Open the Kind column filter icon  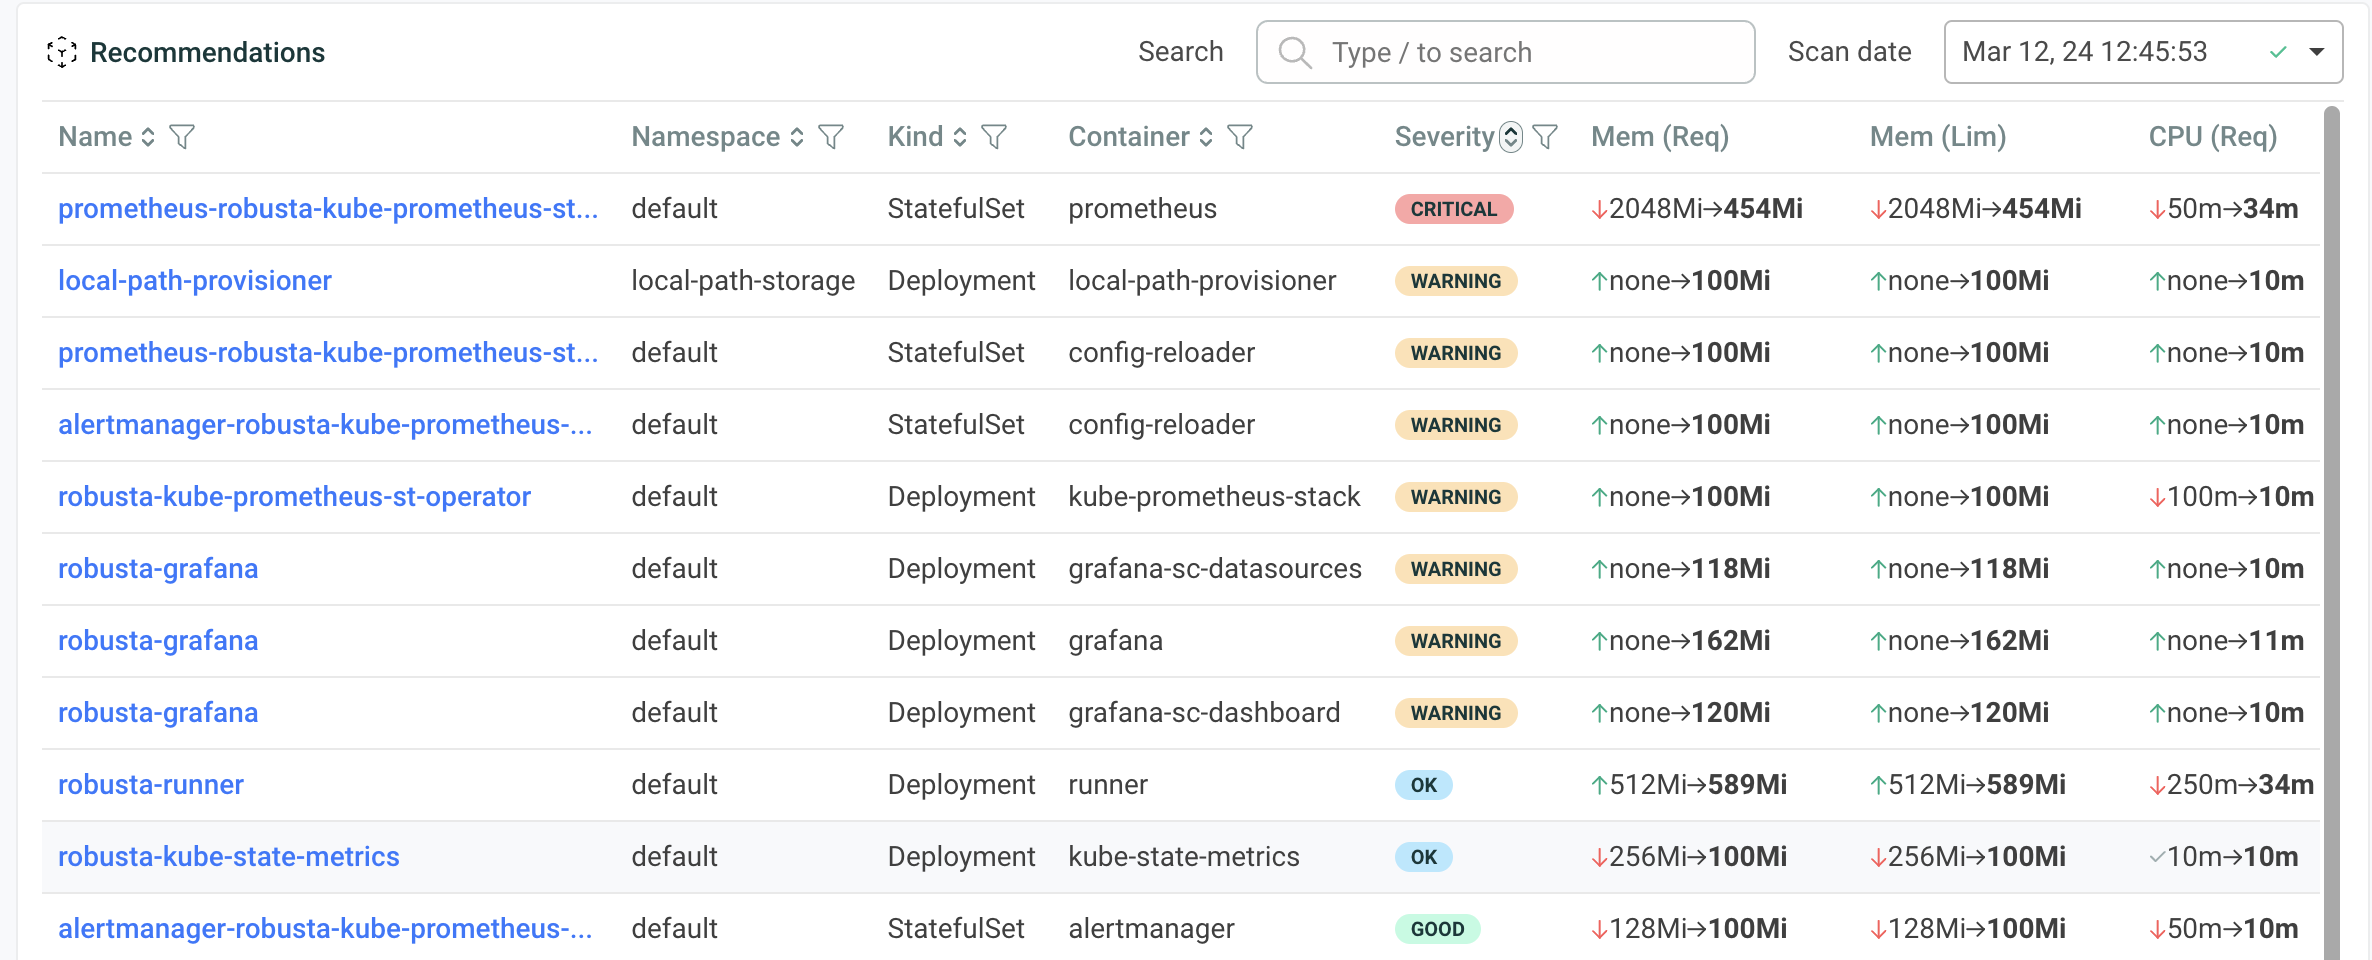pos(994,137)
